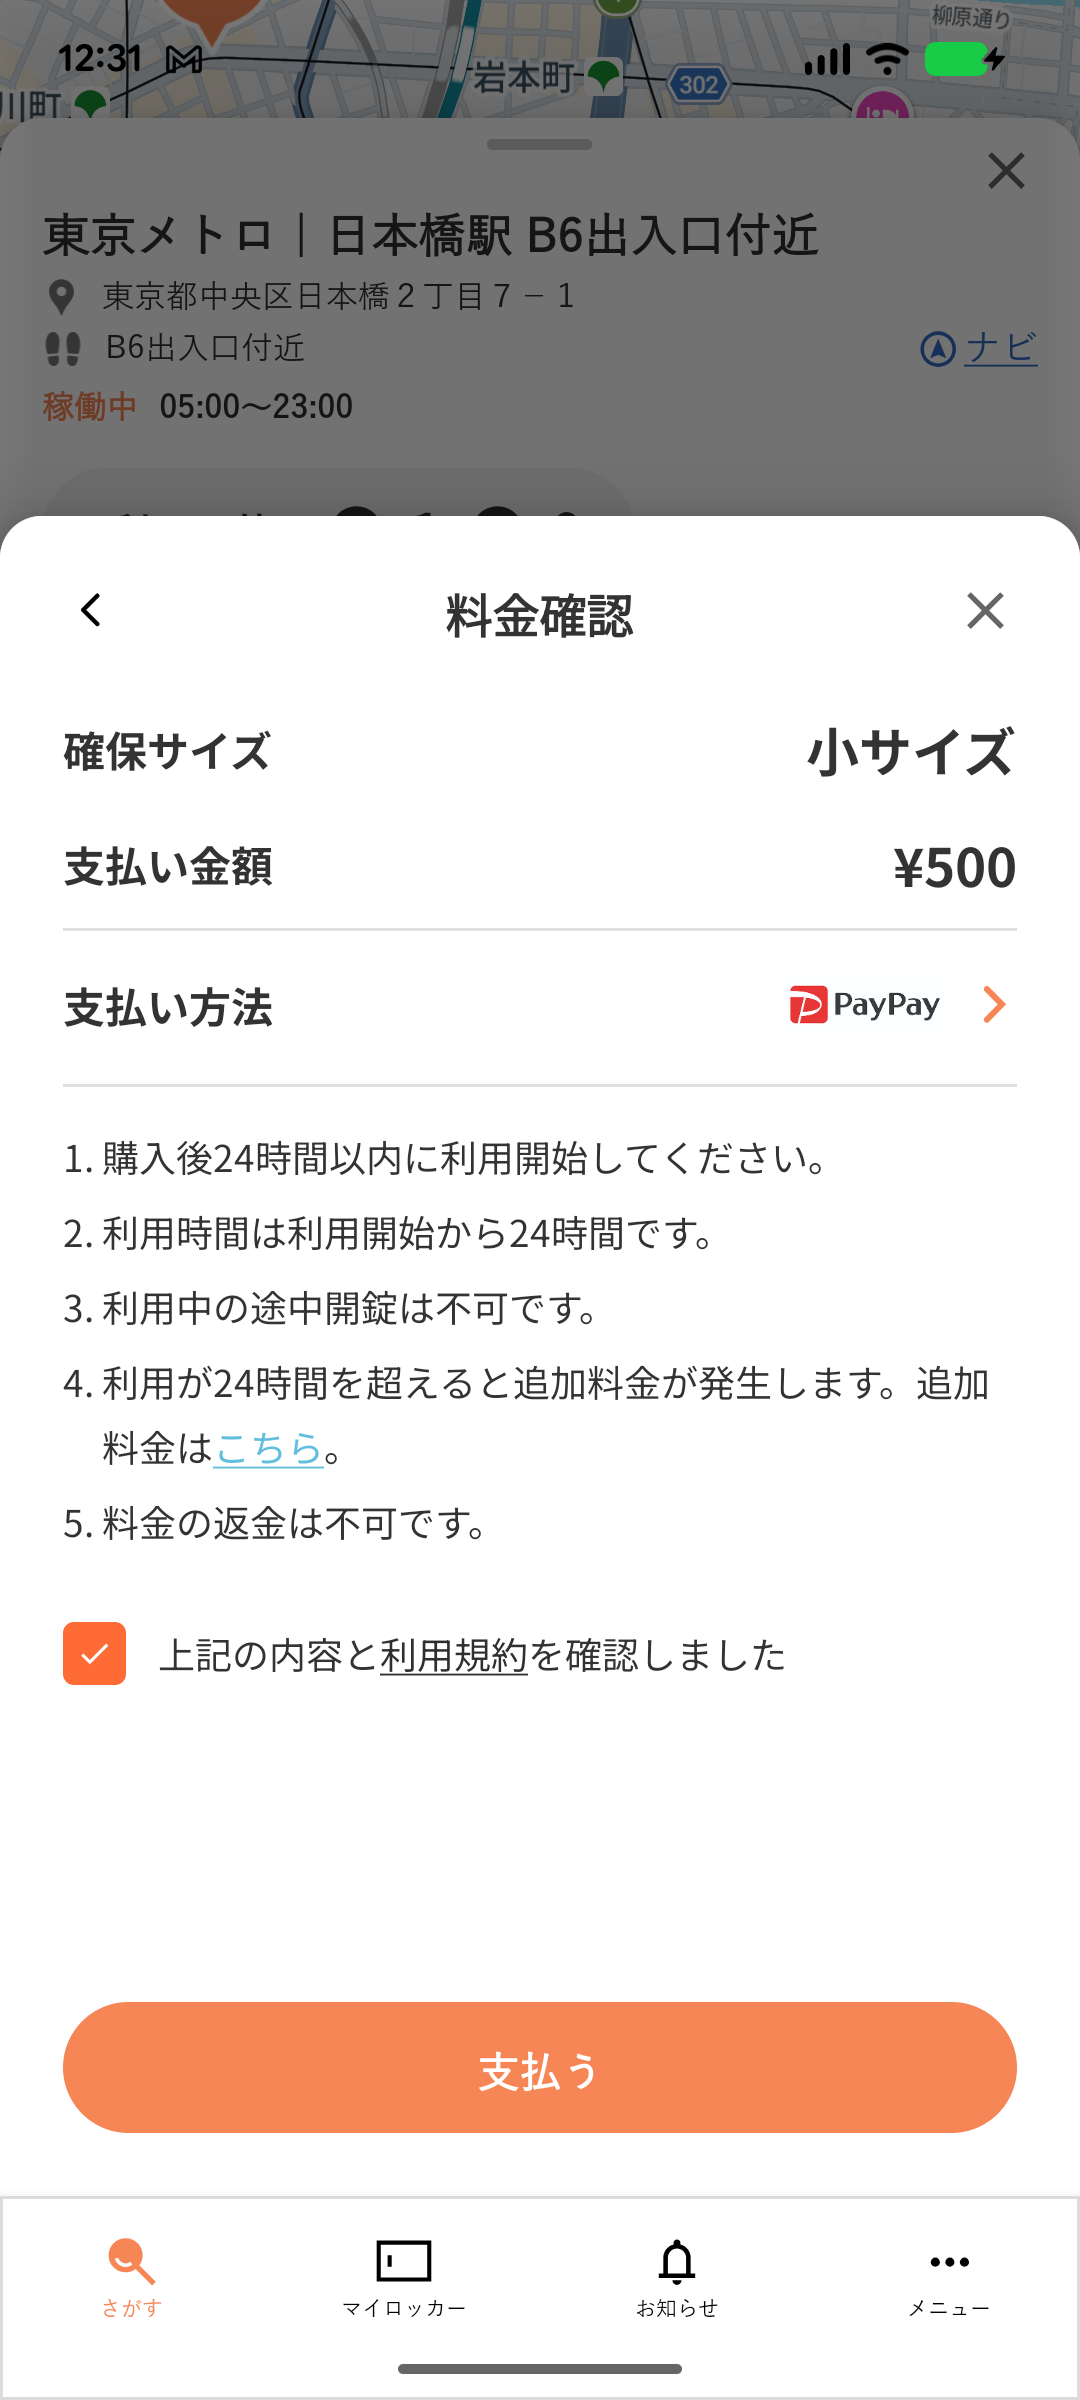Open the お知らせ notifications tab
1080x2400 pixels.
pyautogui.click(x=677, y=2277)
